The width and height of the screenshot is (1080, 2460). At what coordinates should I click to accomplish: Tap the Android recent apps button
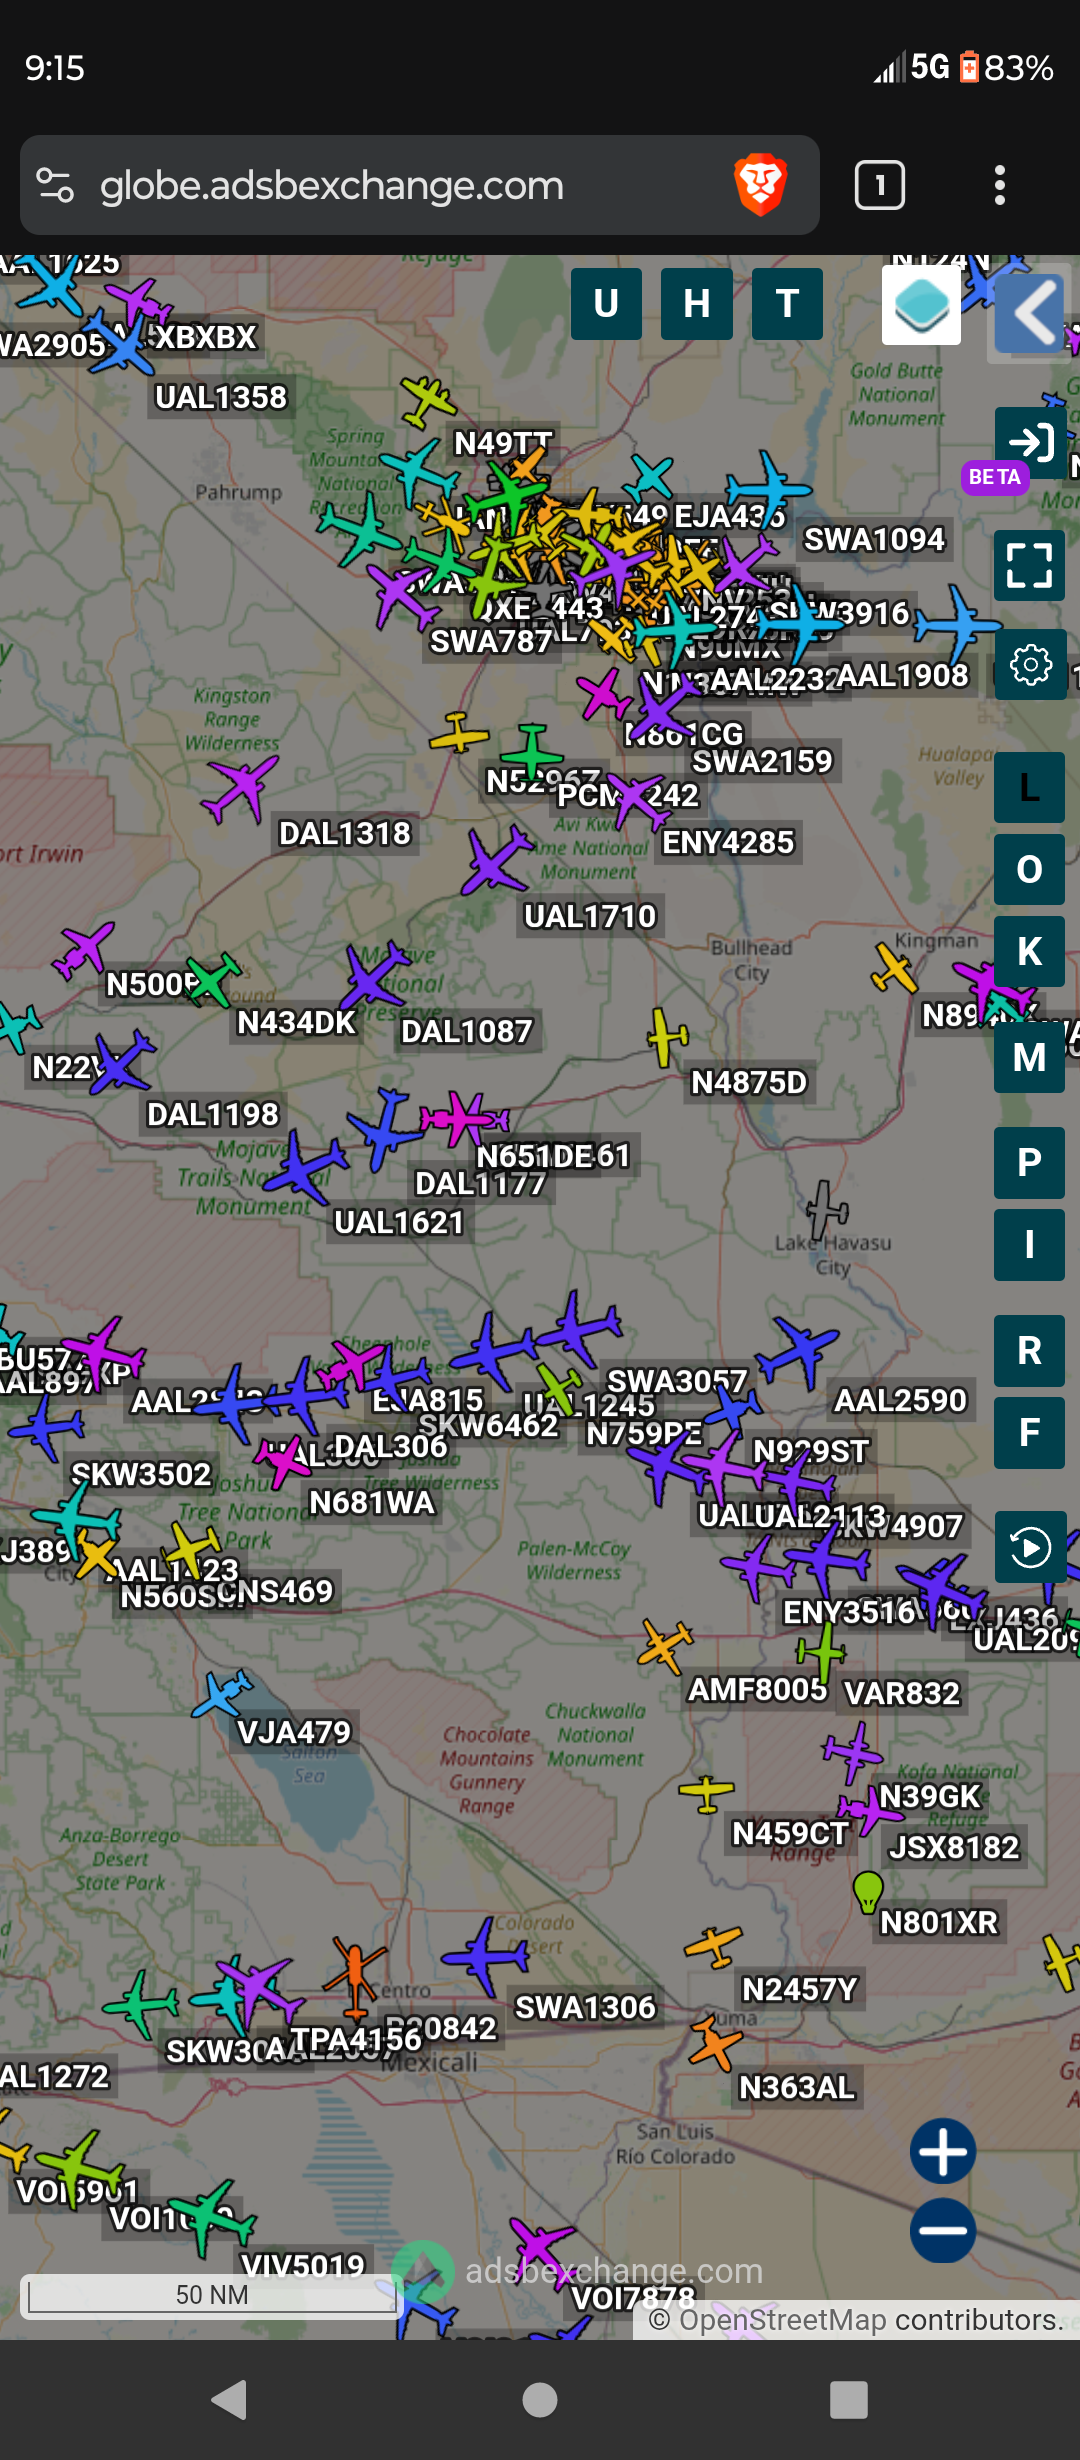pos(849,2399)
